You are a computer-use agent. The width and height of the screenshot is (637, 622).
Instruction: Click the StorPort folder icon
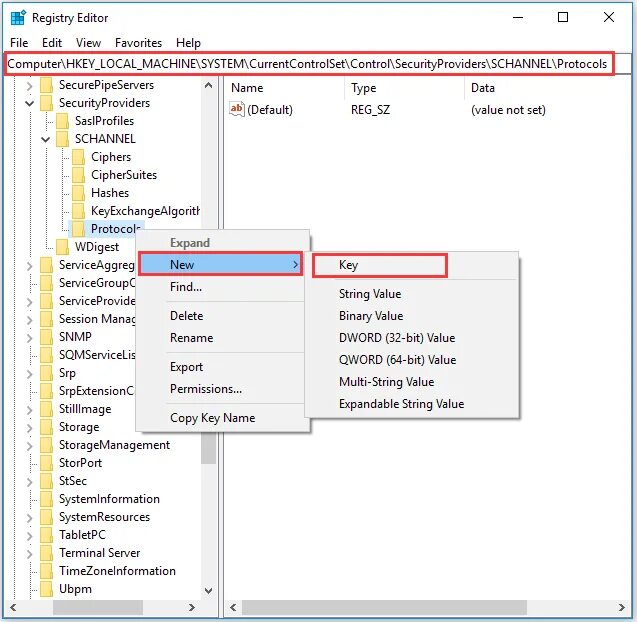click(x=46, y=463)
